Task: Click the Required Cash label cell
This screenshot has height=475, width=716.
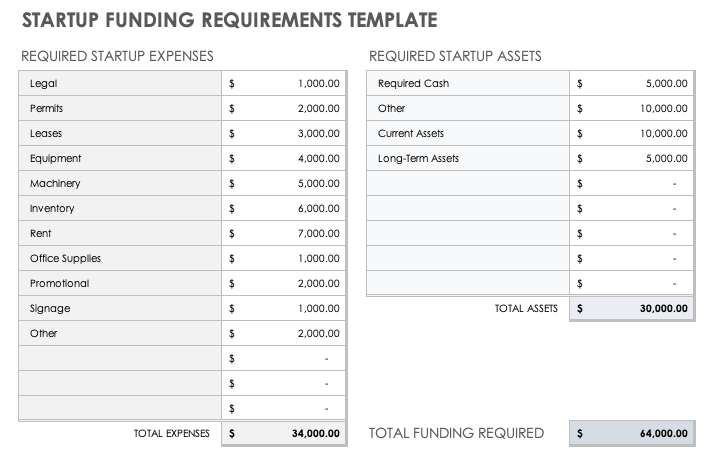Action: click(467, 84)
